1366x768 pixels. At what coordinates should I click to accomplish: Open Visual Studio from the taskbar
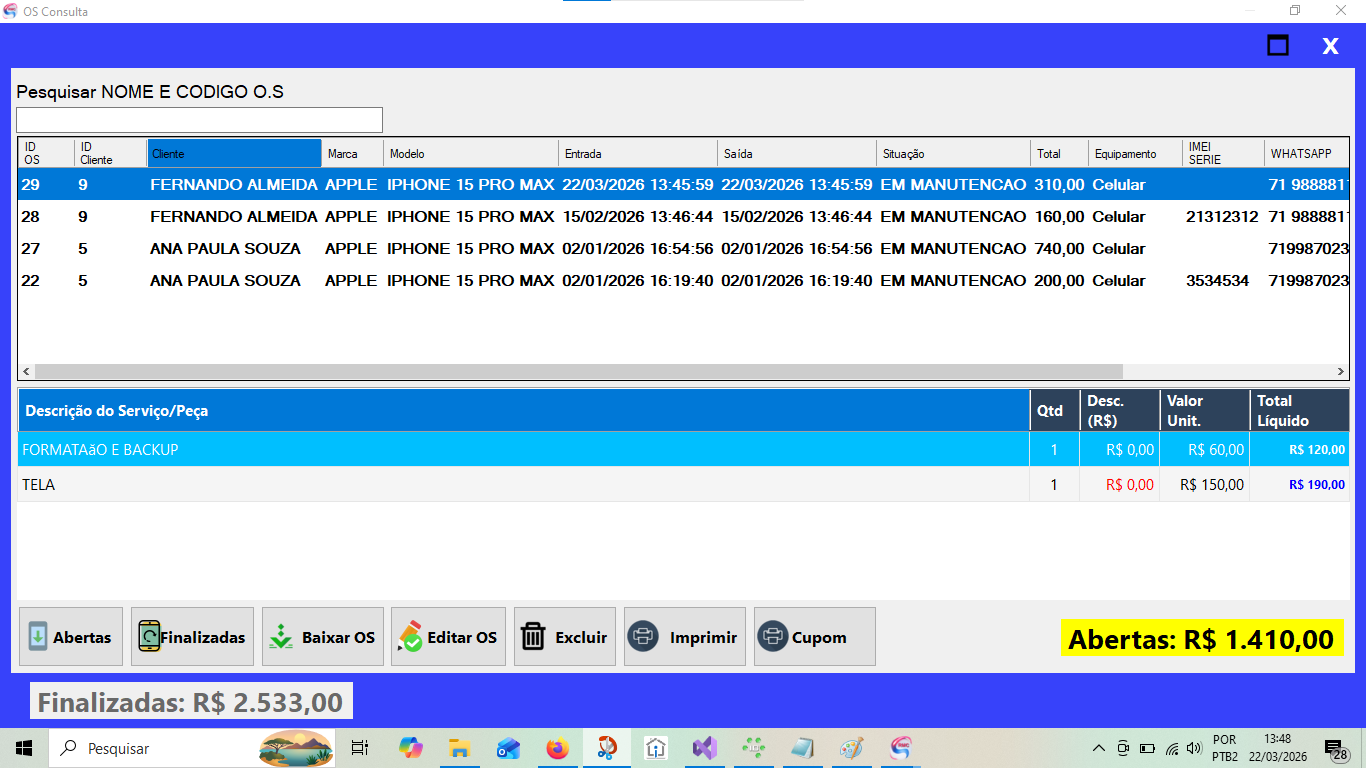pyautogui.click(x=705, y=748)
